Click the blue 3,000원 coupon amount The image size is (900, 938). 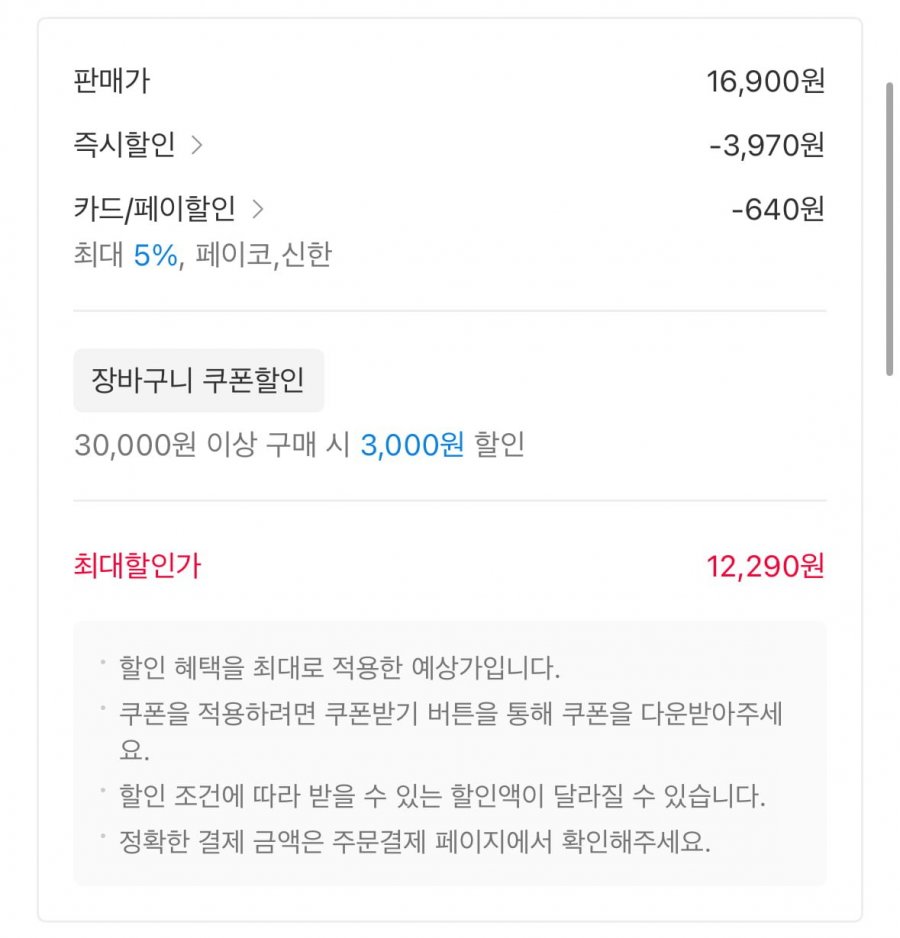pyautogui.click(x=412, y=445)
